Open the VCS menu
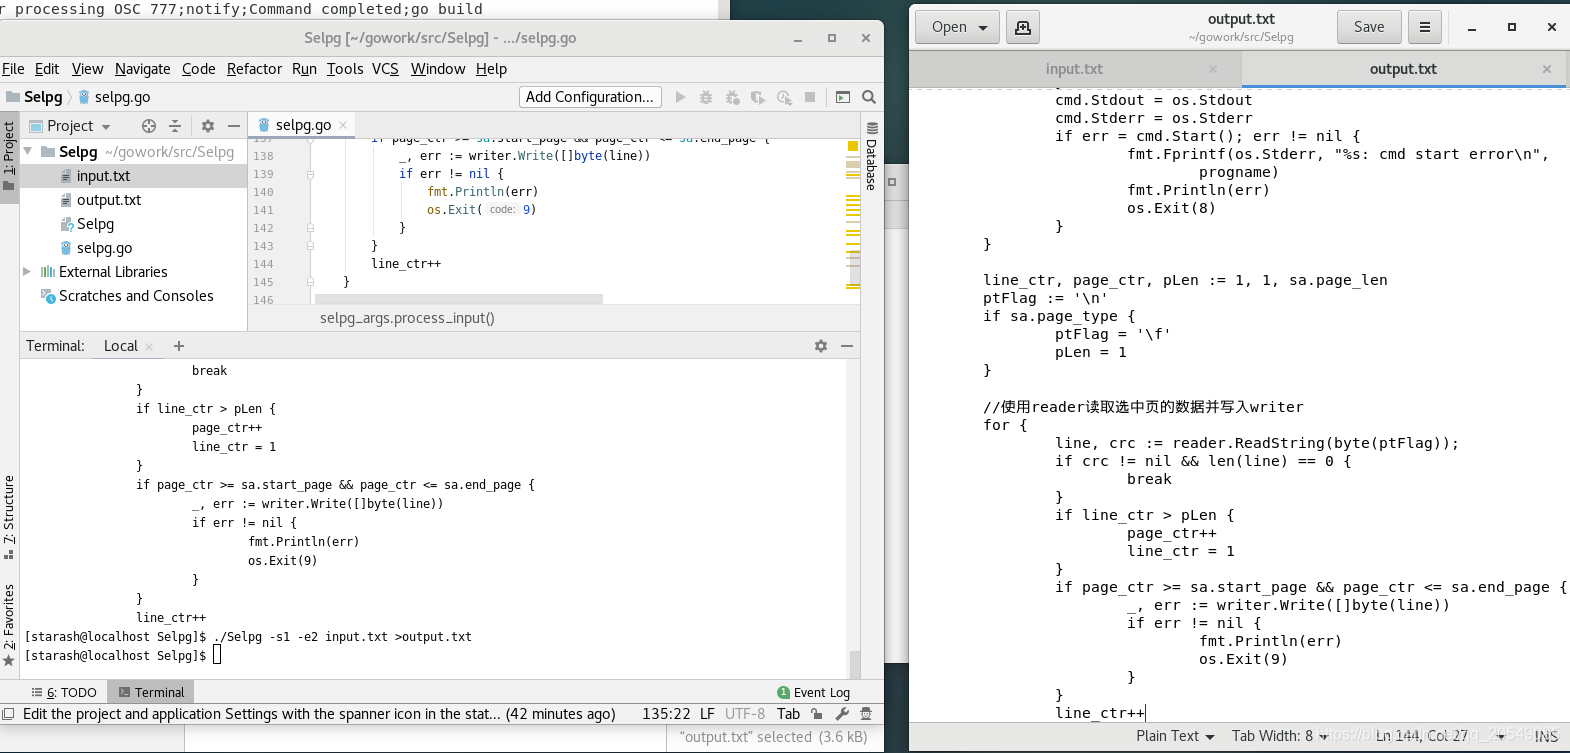This screenshot has width=1570, height=753. (385, 69)
